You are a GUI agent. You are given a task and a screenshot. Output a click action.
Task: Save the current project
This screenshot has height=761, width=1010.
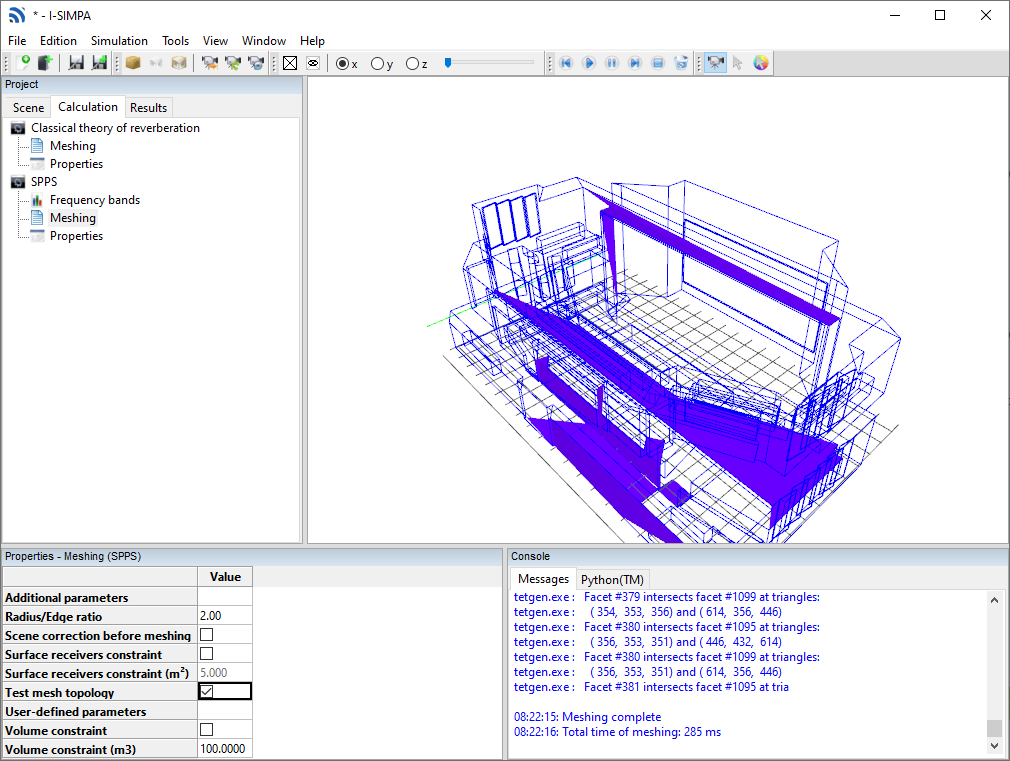pos(76,63)
